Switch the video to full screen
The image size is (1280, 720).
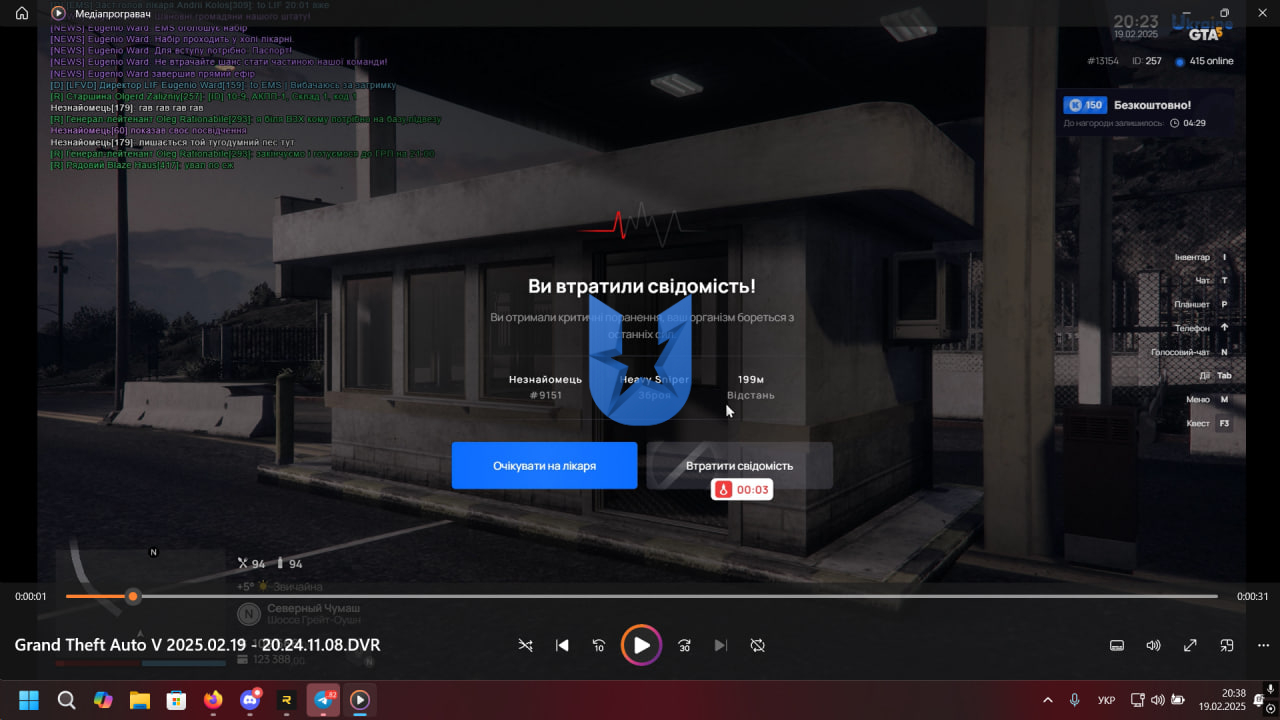[1190, 645]
